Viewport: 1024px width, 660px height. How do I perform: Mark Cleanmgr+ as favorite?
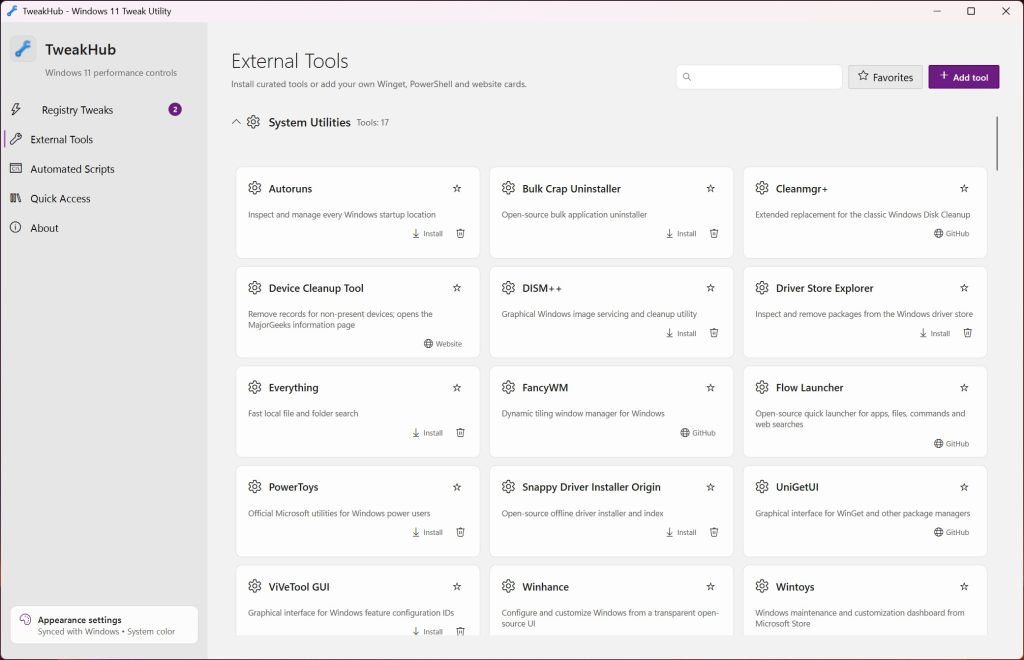coord(964,189)
